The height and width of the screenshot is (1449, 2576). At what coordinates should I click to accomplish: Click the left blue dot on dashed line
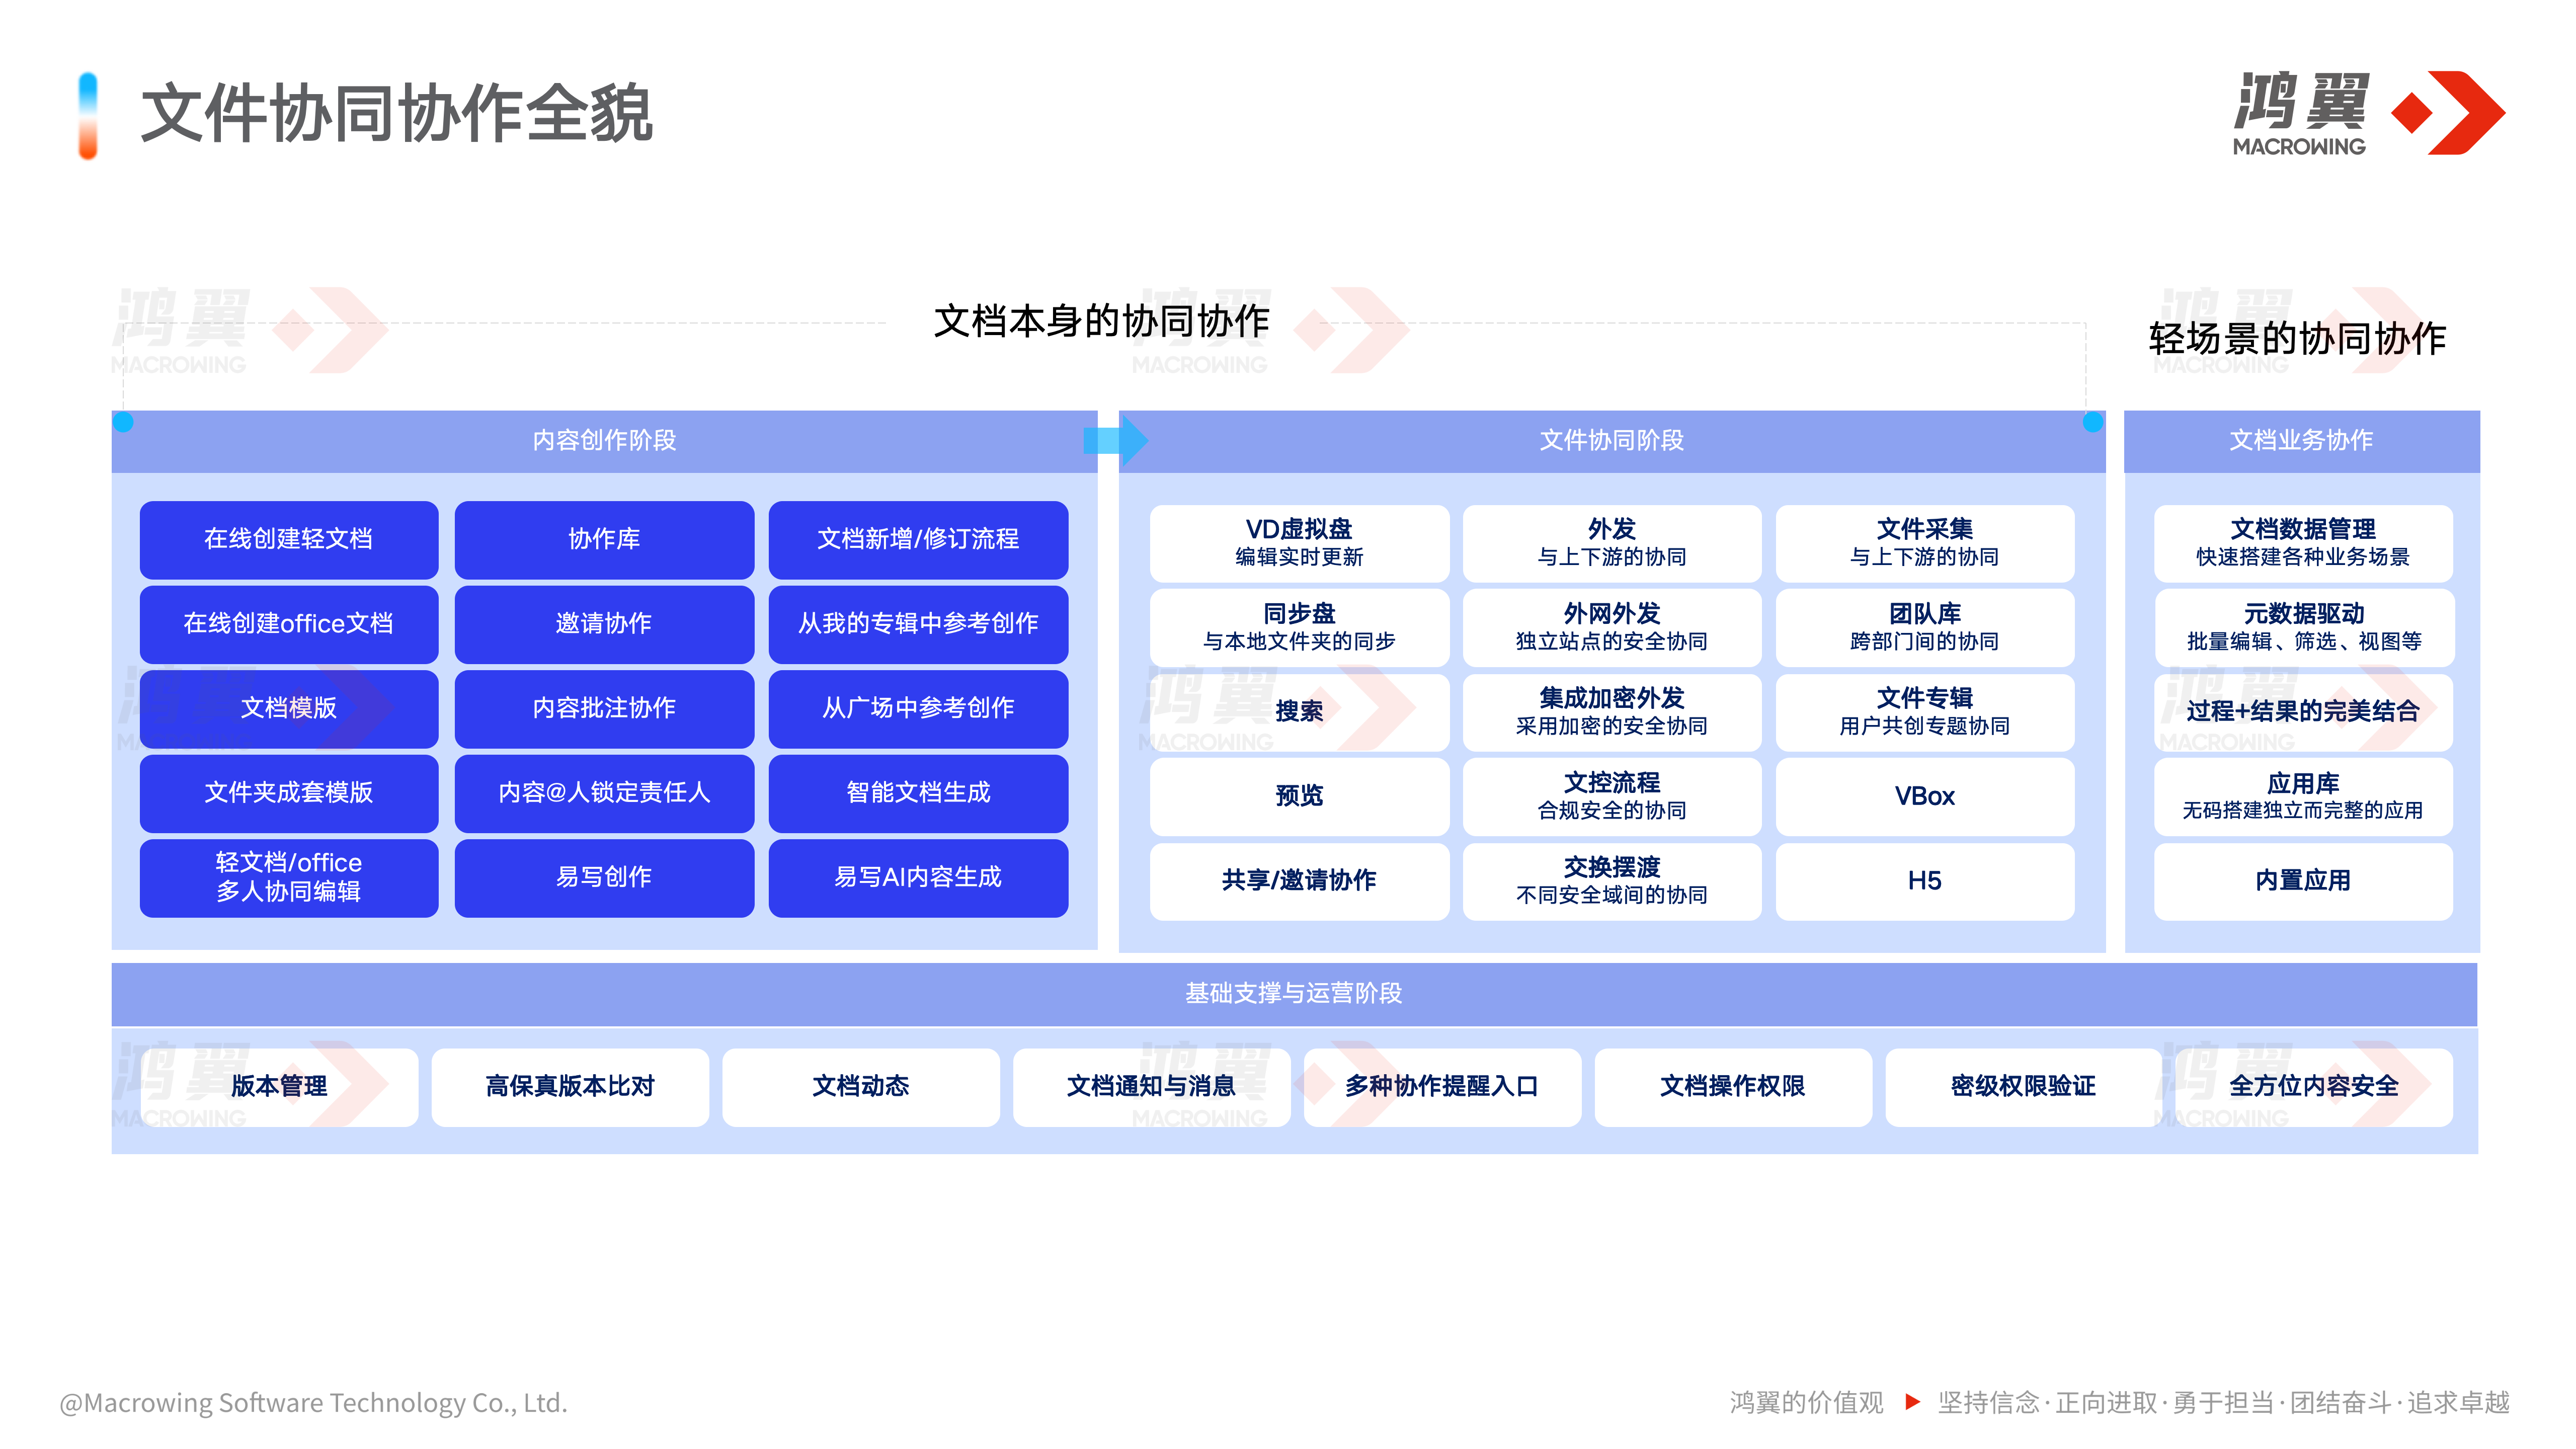pyautogui.click(x=123, y=422)
